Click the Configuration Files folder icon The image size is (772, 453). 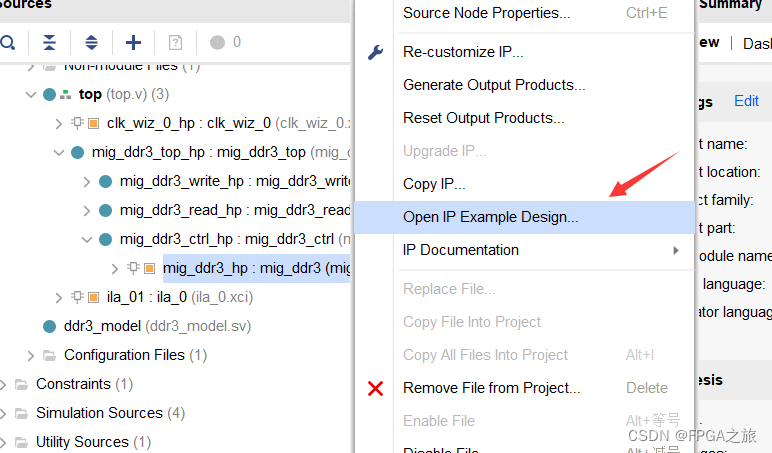[49, 356]
